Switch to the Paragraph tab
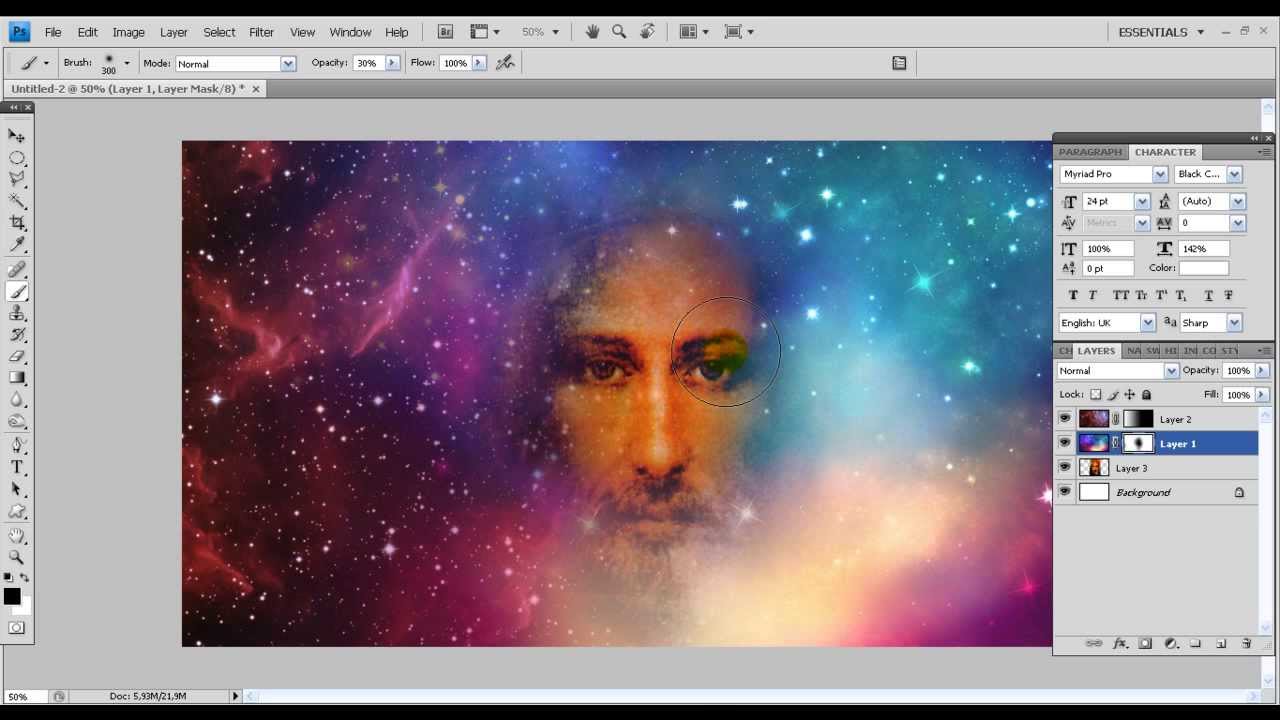The height and width of the screenshot is (720, 1280). point(1090,152)
